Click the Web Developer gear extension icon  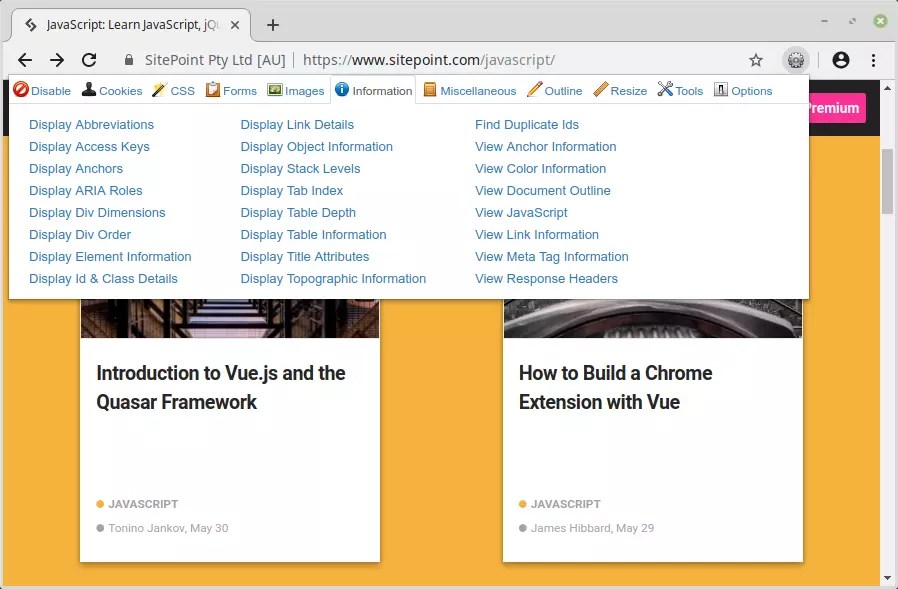(x=796, y=60)
